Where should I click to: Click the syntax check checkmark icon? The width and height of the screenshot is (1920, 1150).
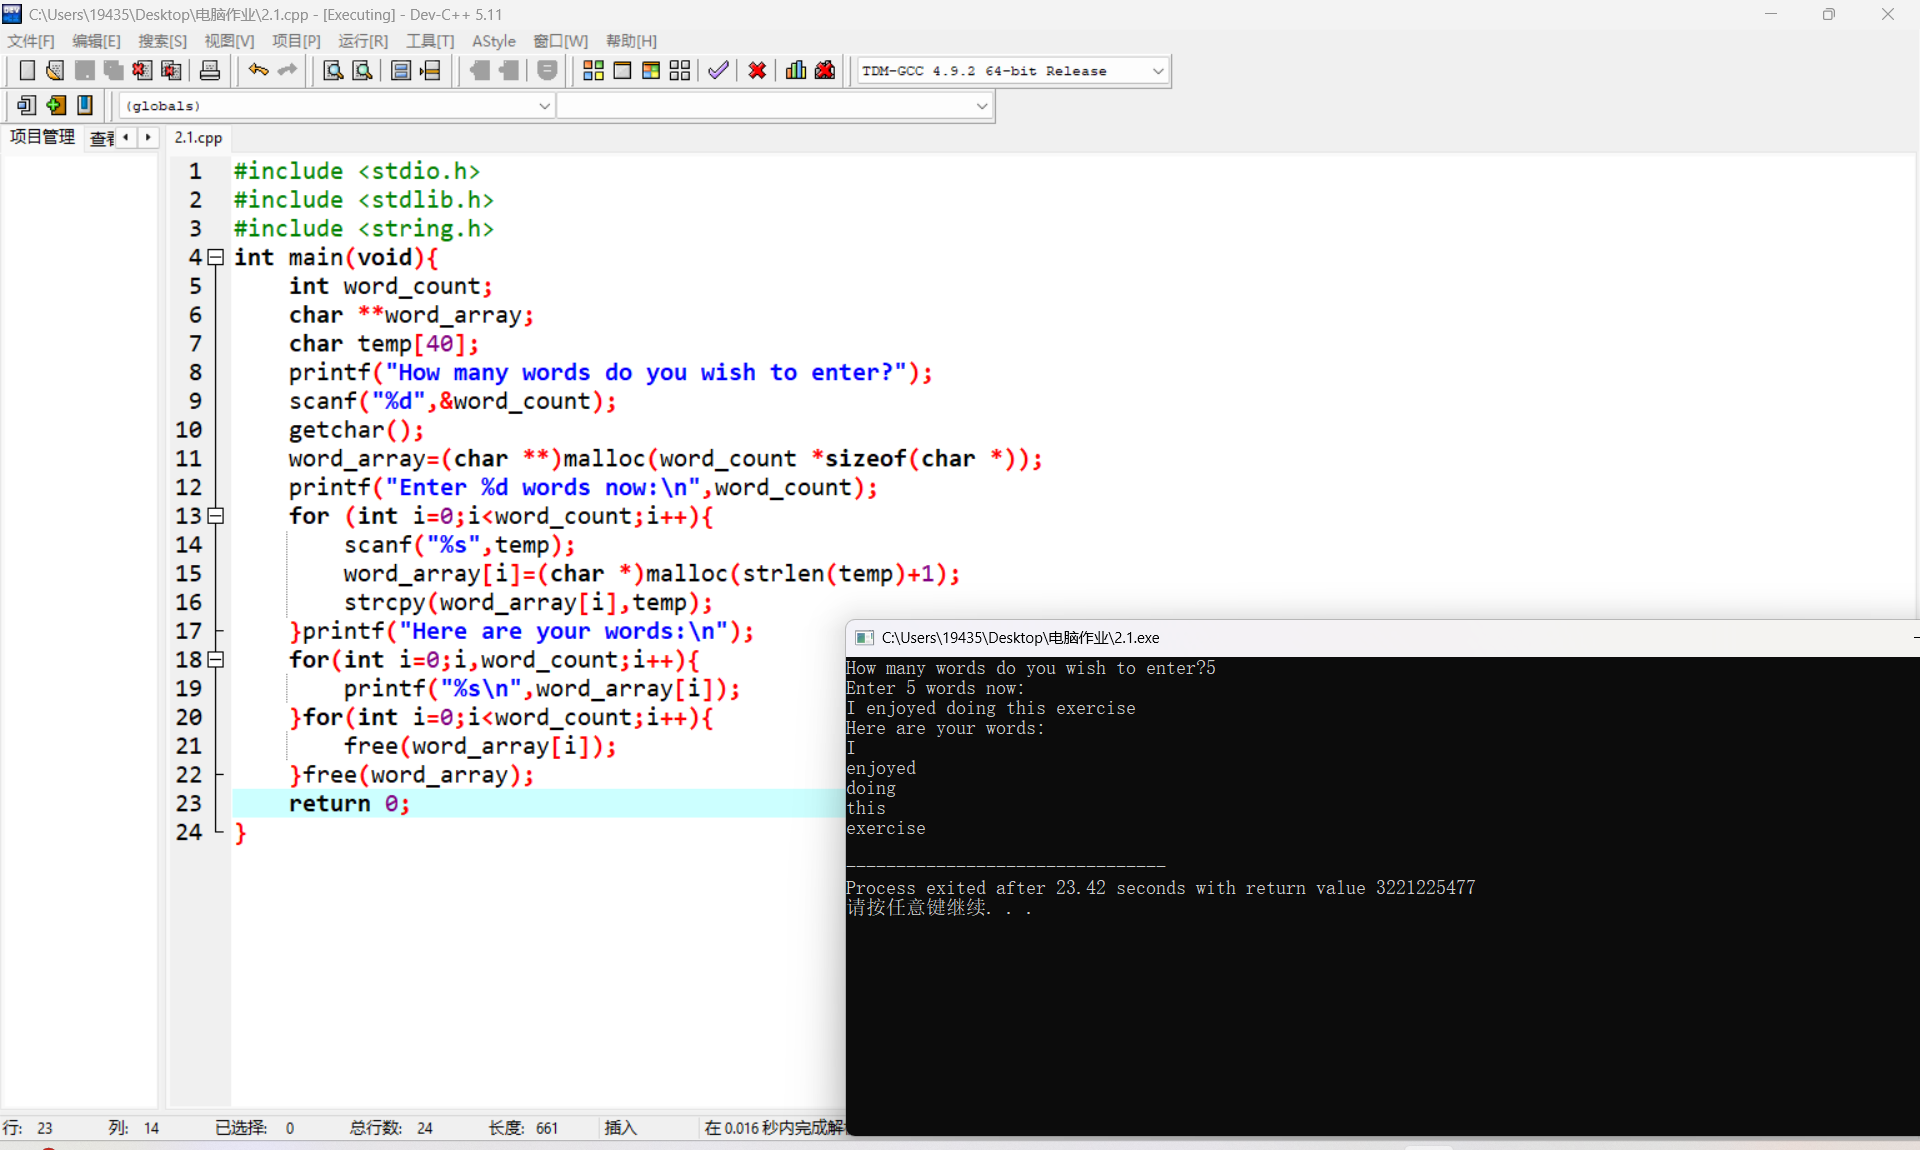(718, 71)
